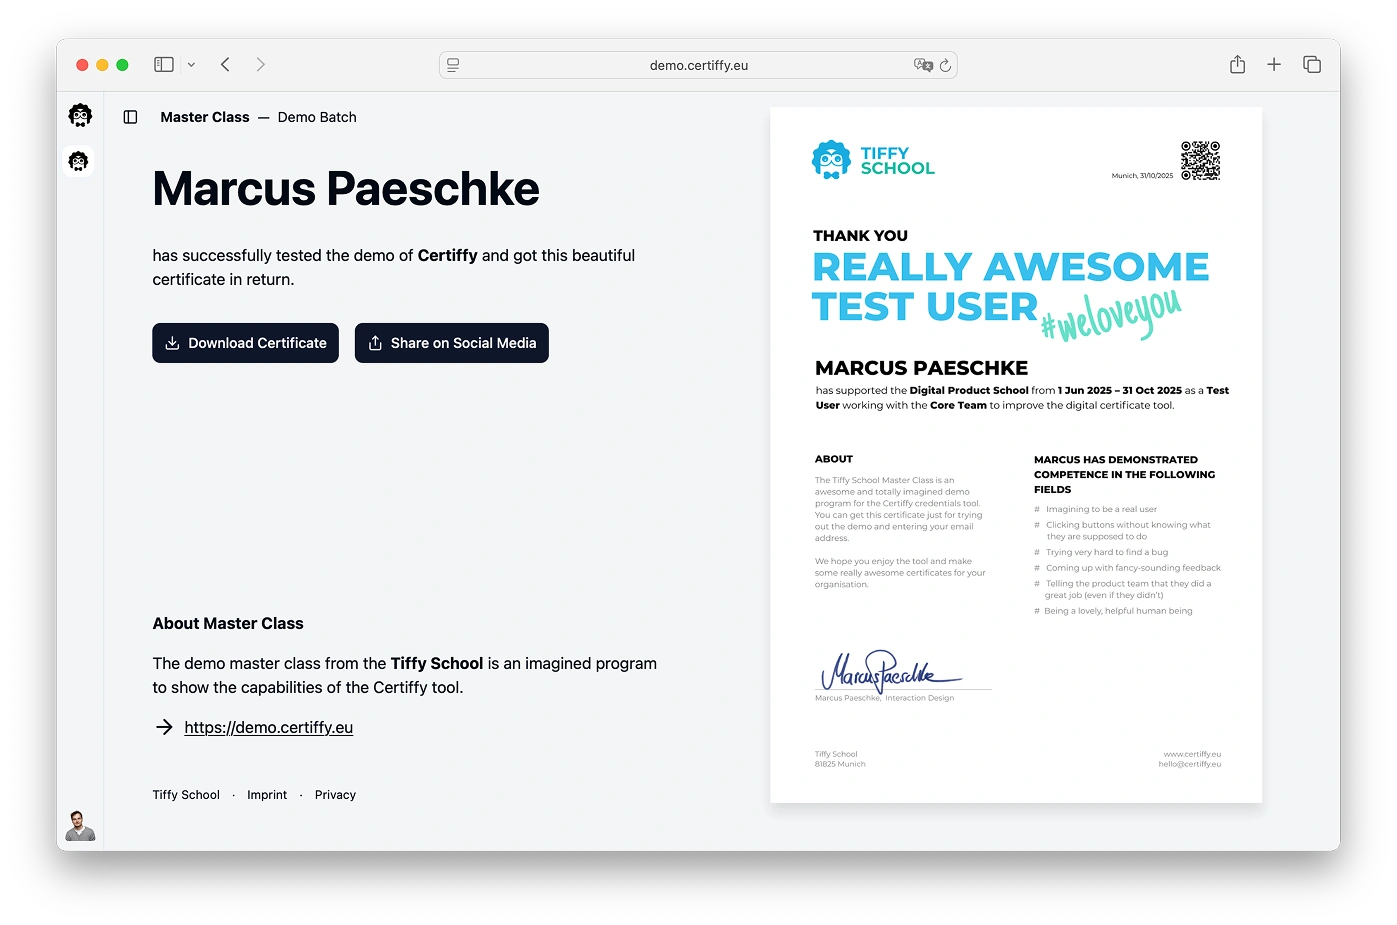Click the translation icon in the address bar
This screenshot has height=925, width=1397.
coord(923,64)
